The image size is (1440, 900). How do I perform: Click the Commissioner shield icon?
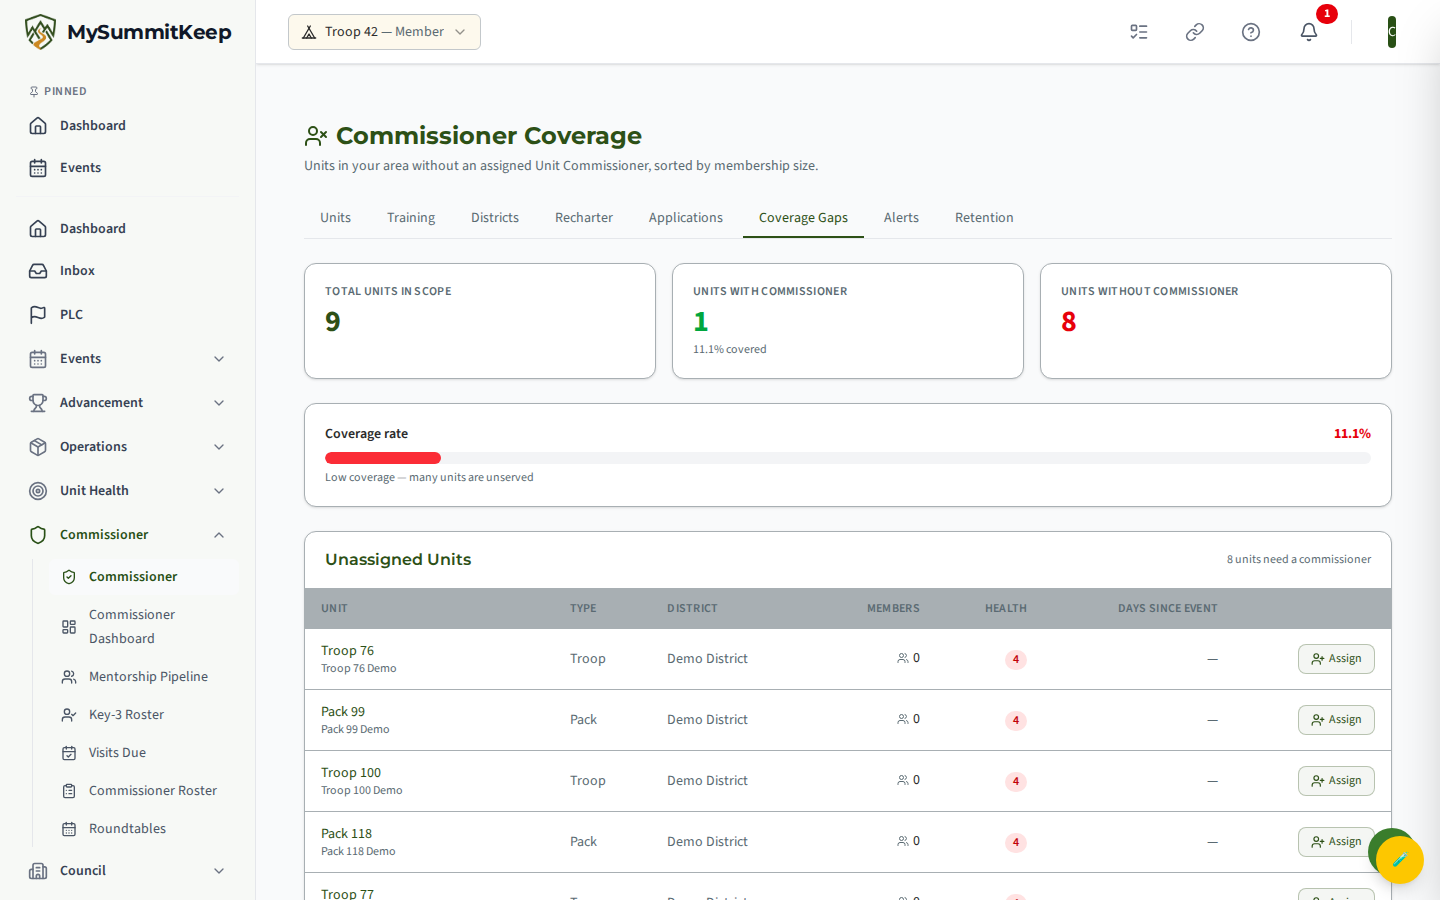[x=38, y=535]
